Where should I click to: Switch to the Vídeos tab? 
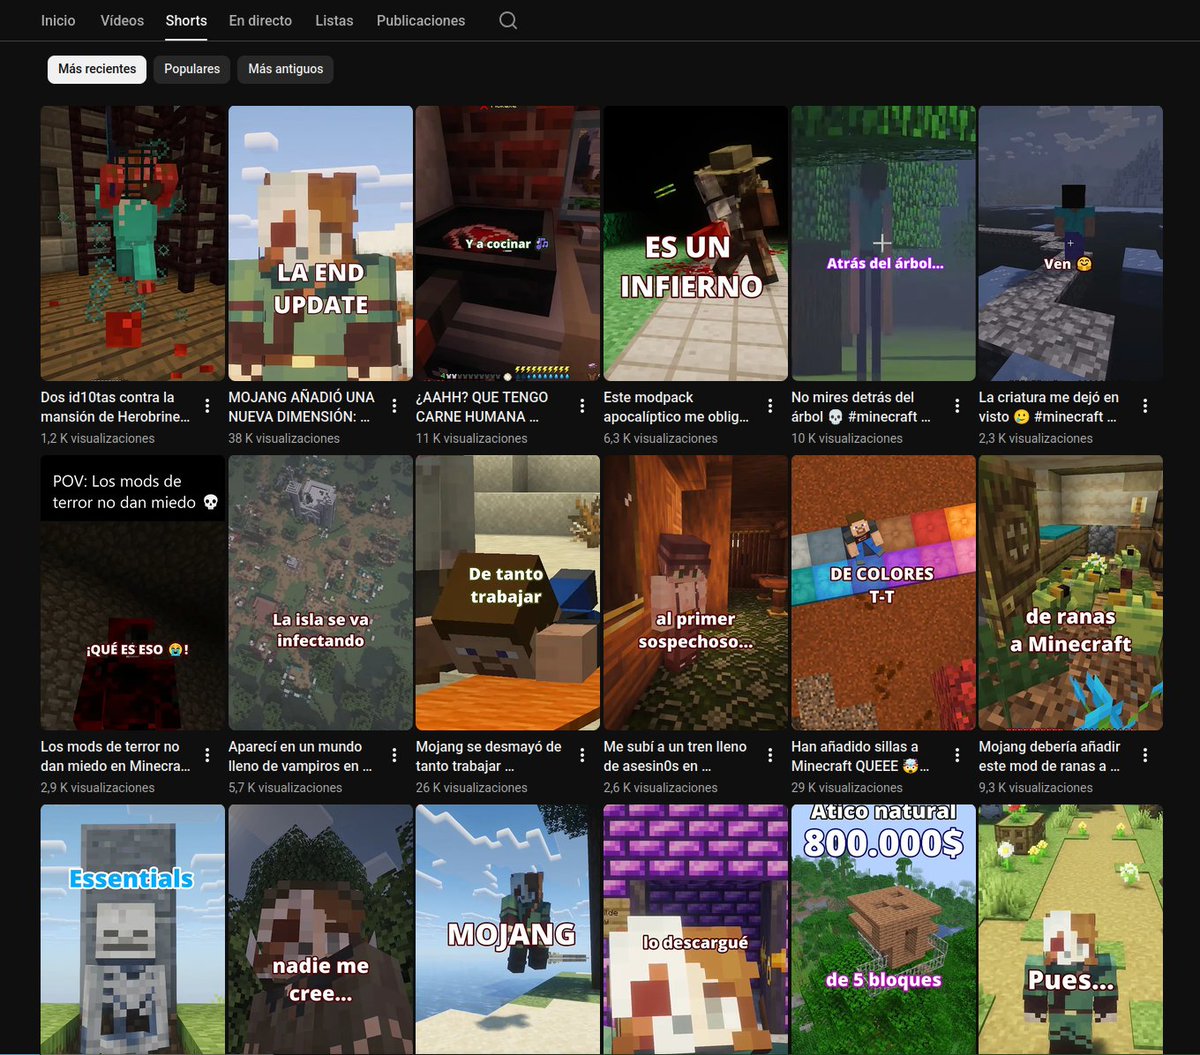(x=122, y=20)
